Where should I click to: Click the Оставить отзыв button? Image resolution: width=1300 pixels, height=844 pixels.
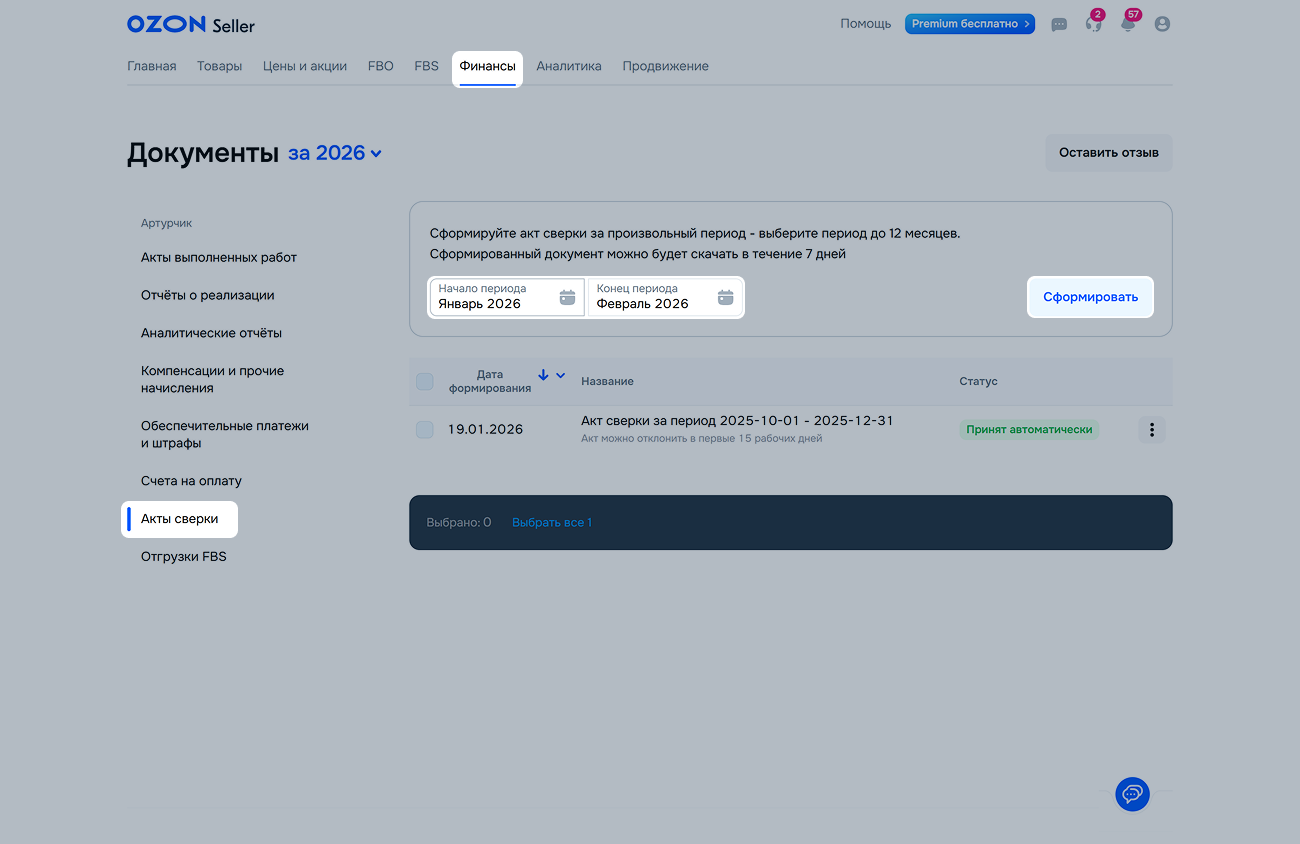[1108, 153]
